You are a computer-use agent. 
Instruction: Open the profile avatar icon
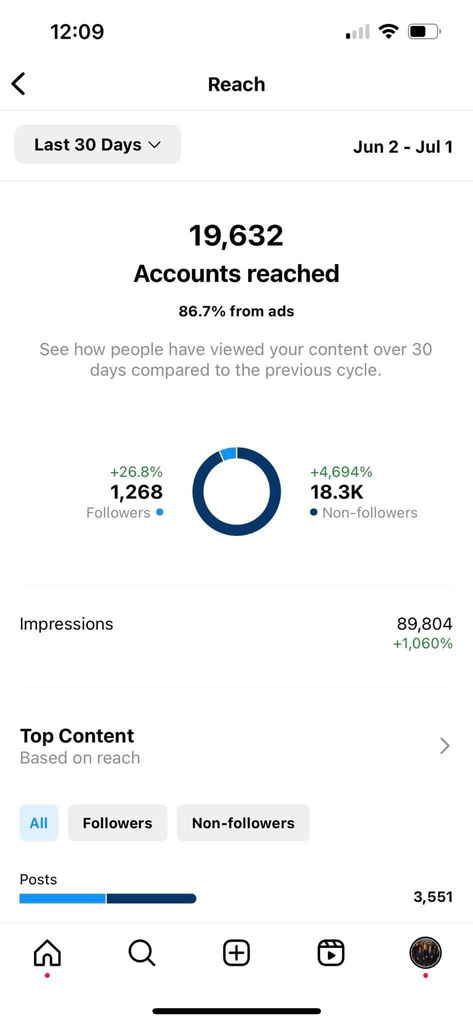425,953
